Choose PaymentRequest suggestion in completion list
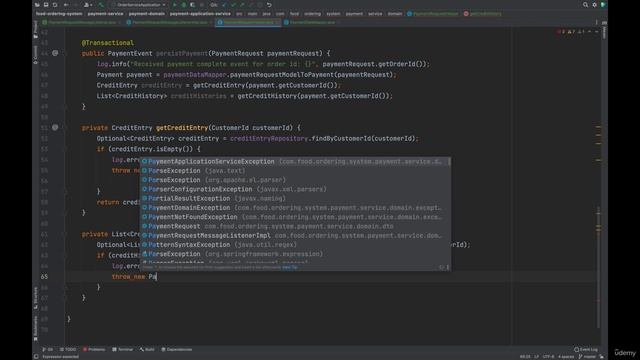 pos(296,226)
